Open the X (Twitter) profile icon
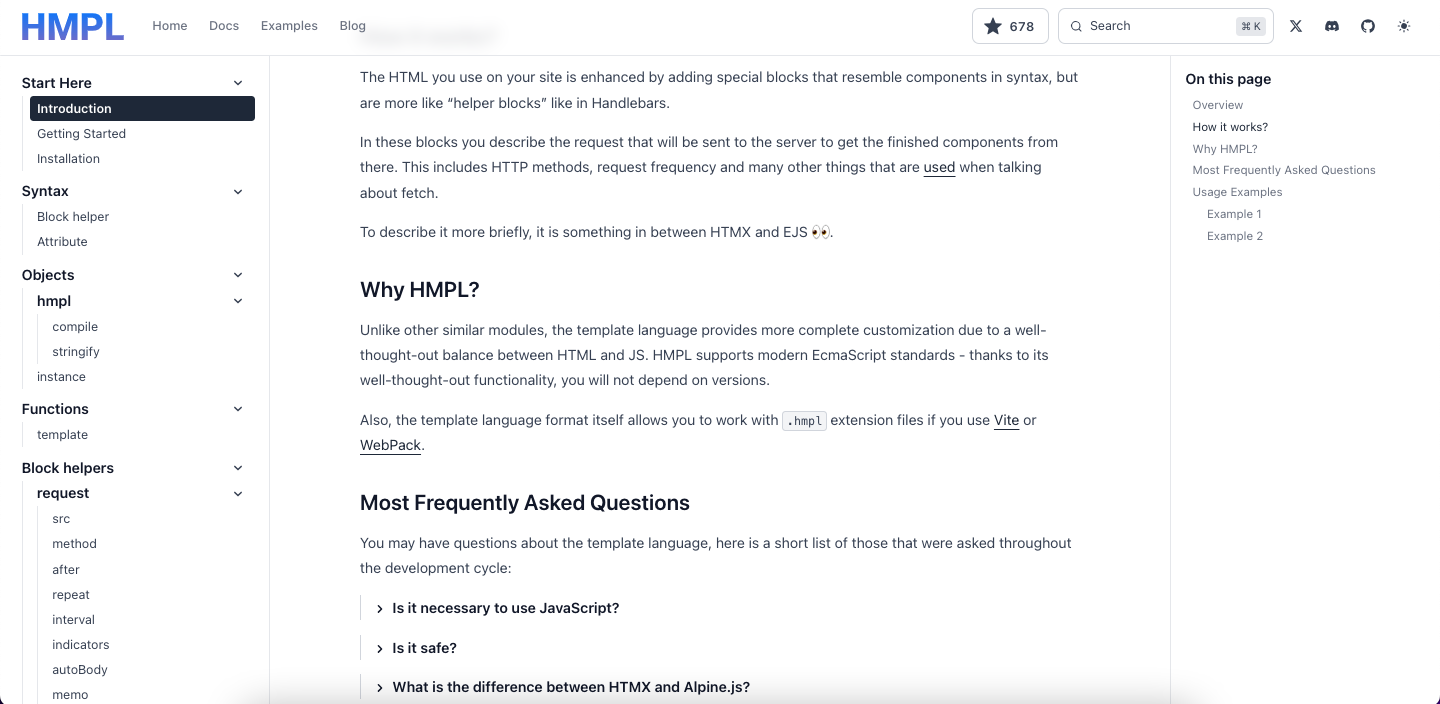The height and width of the screenshot is (704, 1440). click(x=1296, y=26)
